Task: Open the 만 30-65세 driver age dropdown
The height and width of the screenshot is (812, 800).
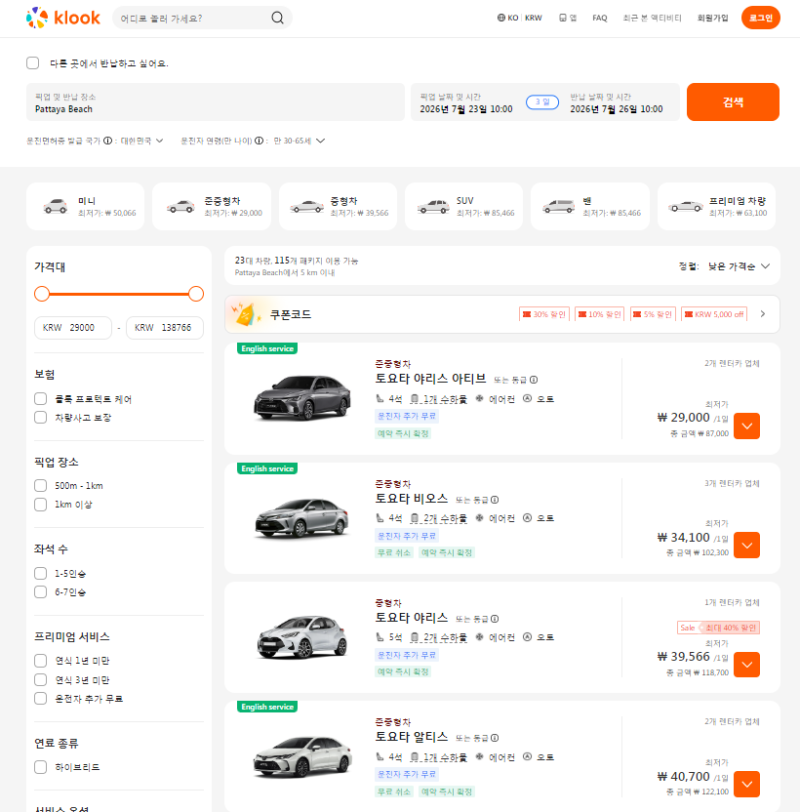Action: point(299,141)
